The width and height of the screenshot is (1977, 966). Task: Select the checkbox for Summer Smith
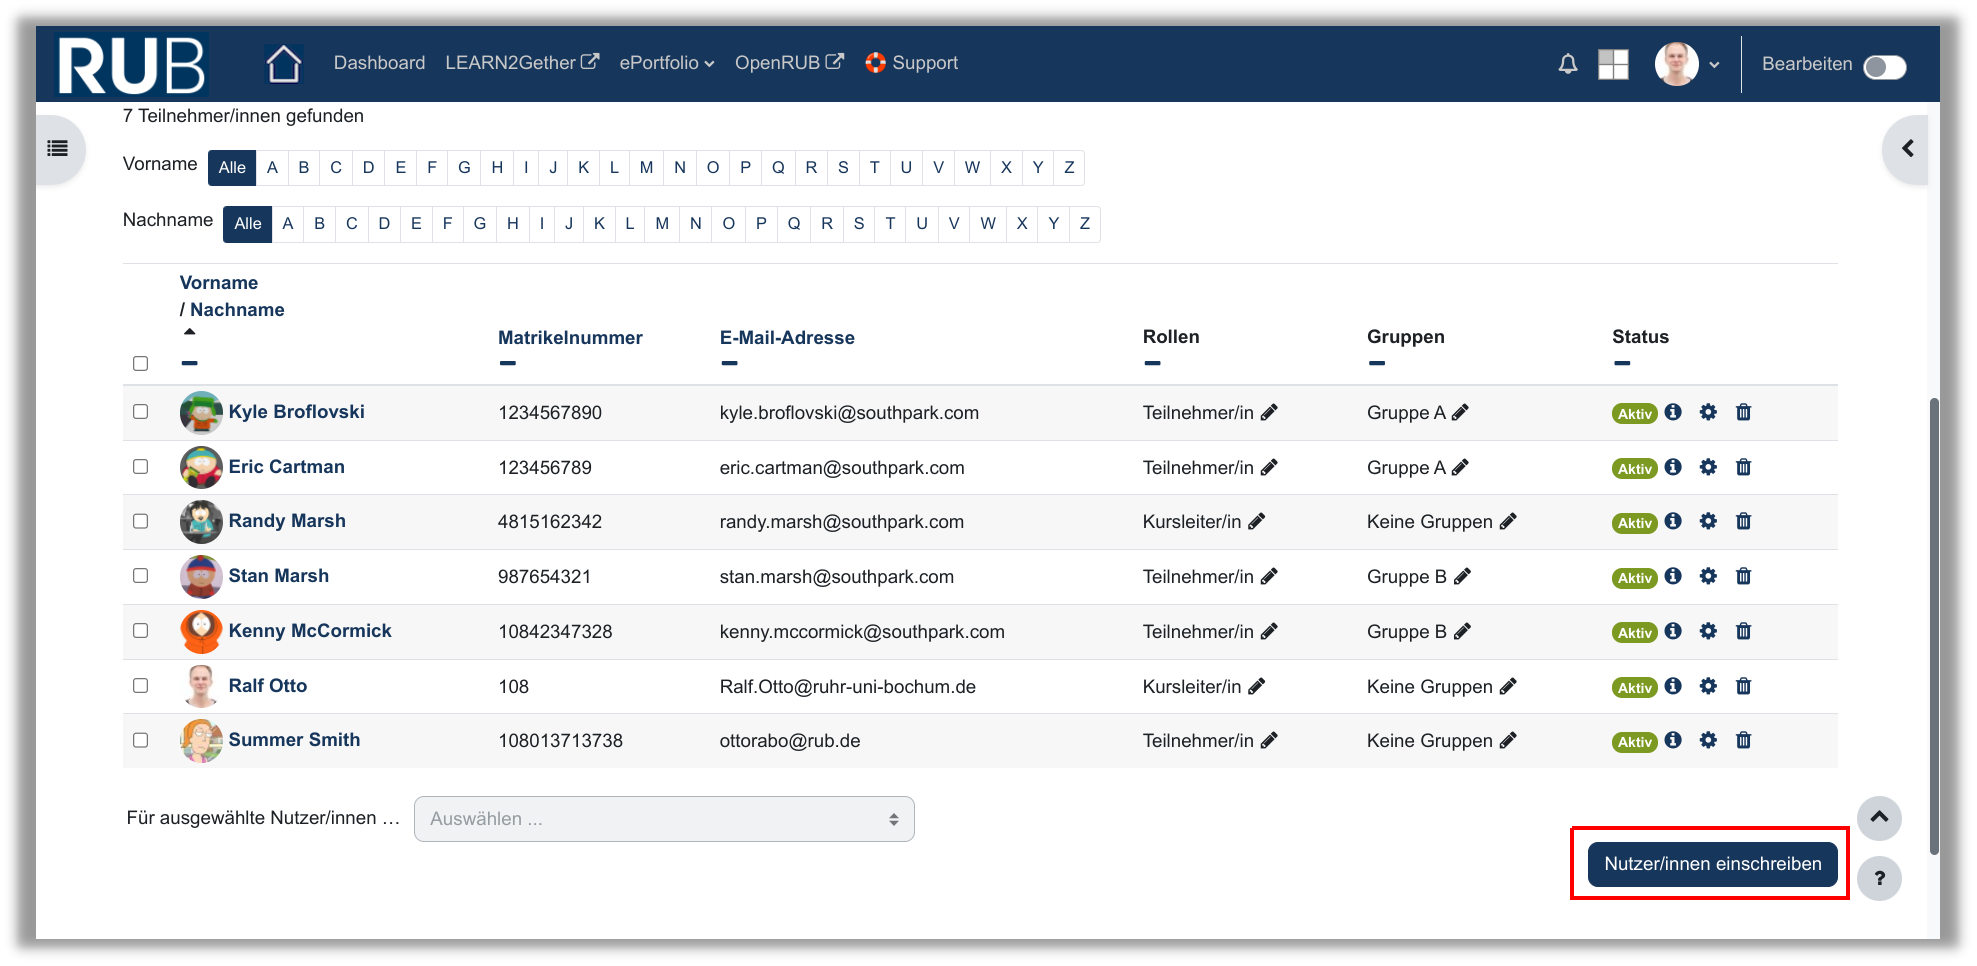coord(141,740)
